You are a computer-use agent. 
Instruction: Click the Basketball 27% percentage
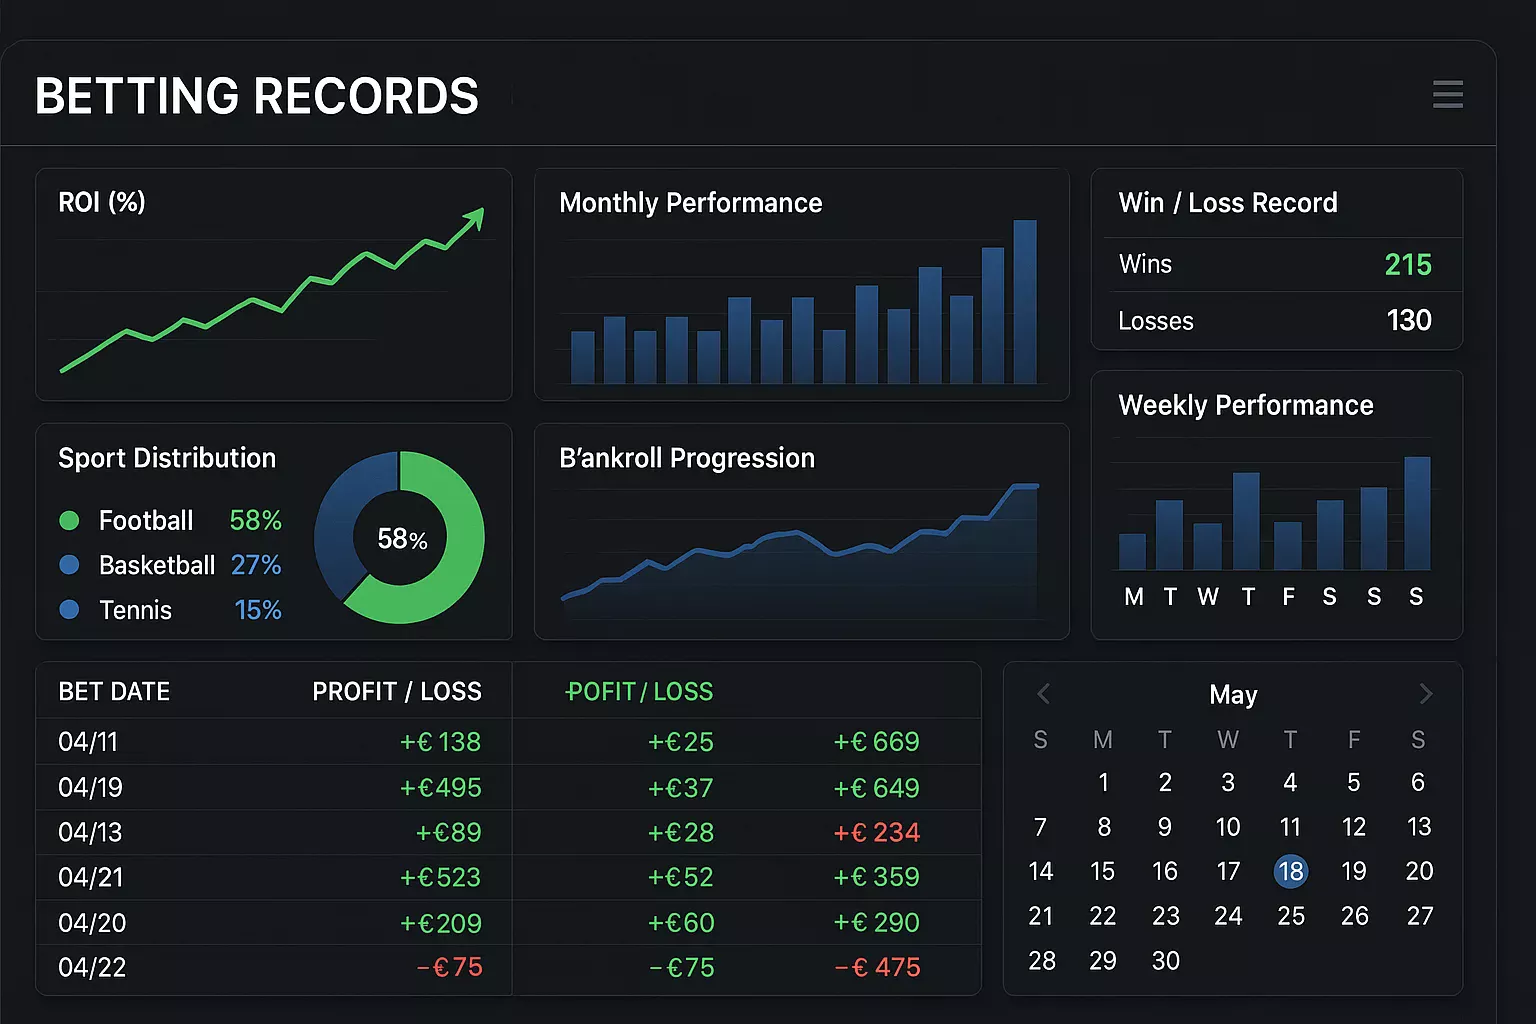point(256,565)
